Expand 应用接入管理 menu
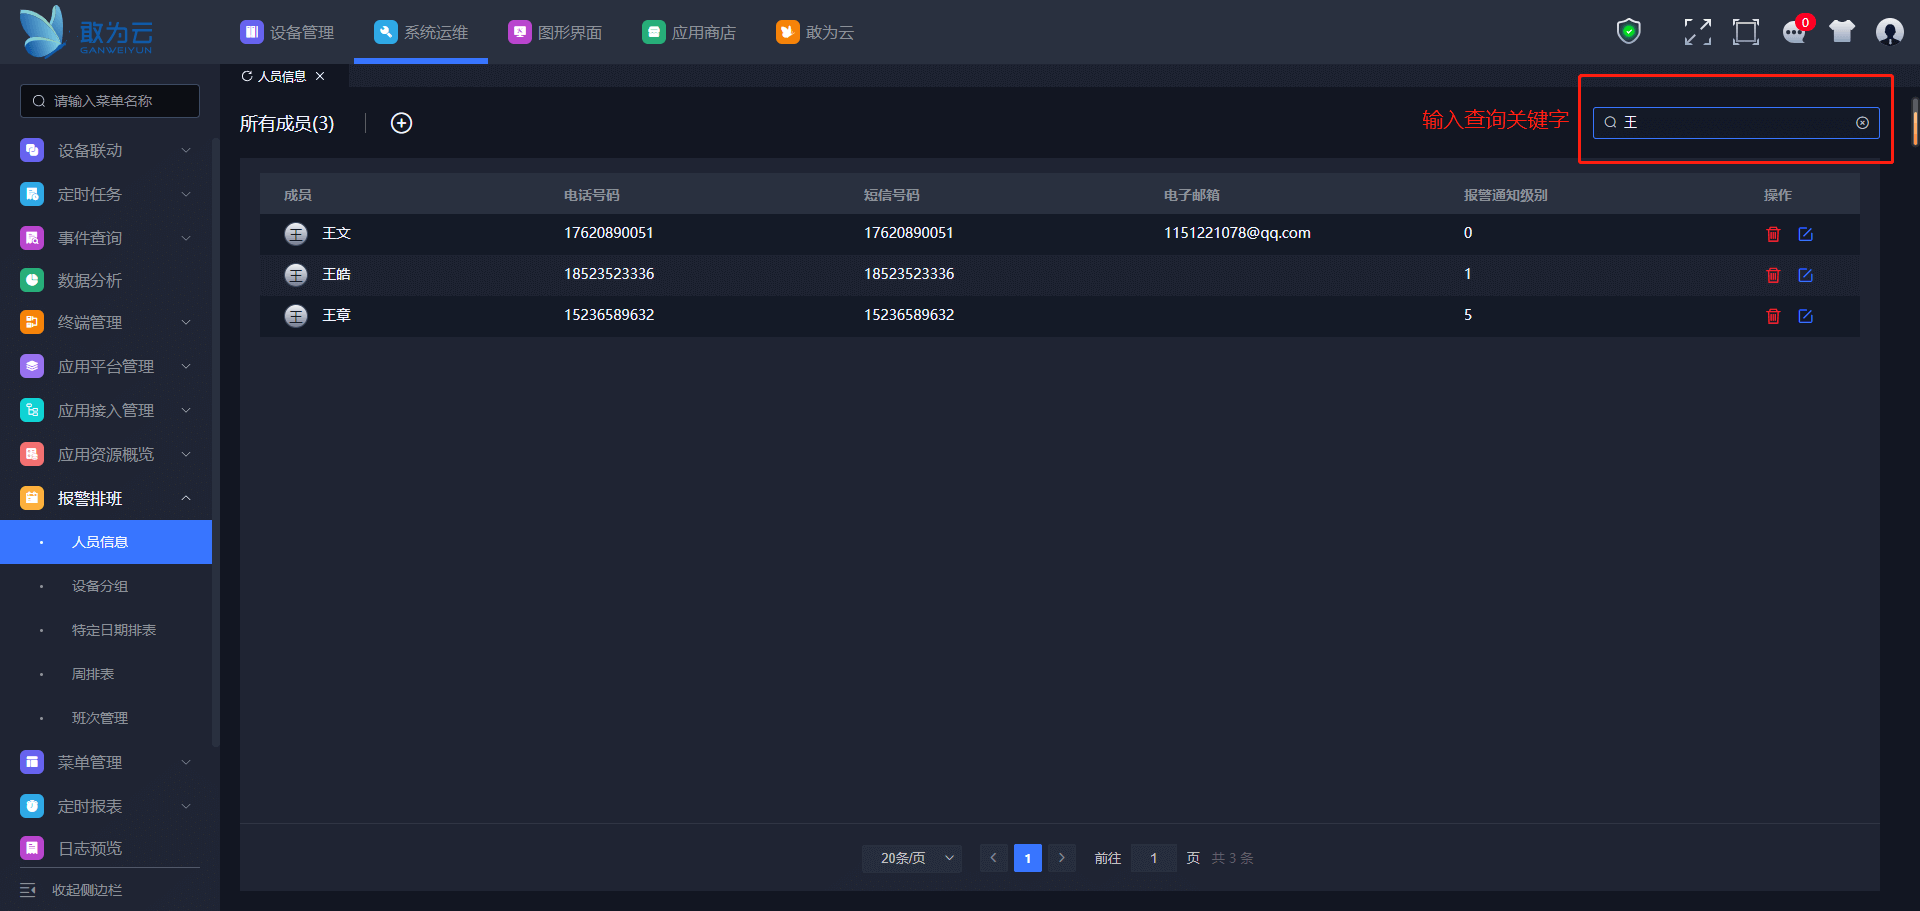 (x=106, y=410)
